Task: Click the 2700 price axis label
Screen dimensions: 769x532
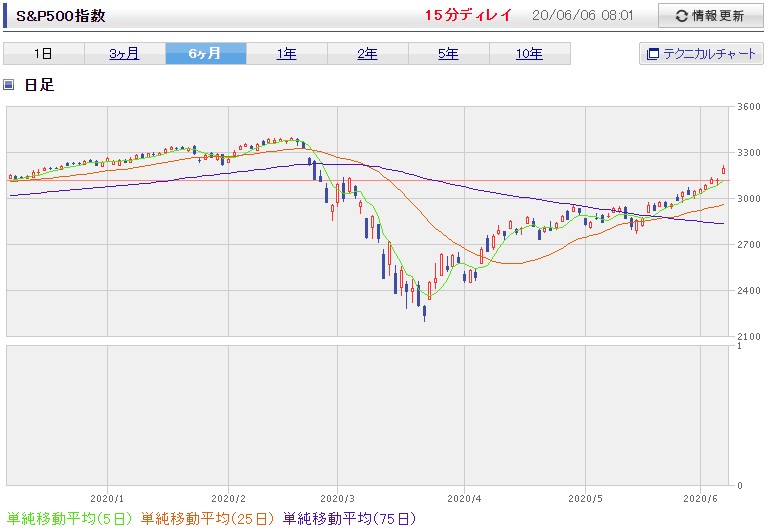Action: [749, 245]
